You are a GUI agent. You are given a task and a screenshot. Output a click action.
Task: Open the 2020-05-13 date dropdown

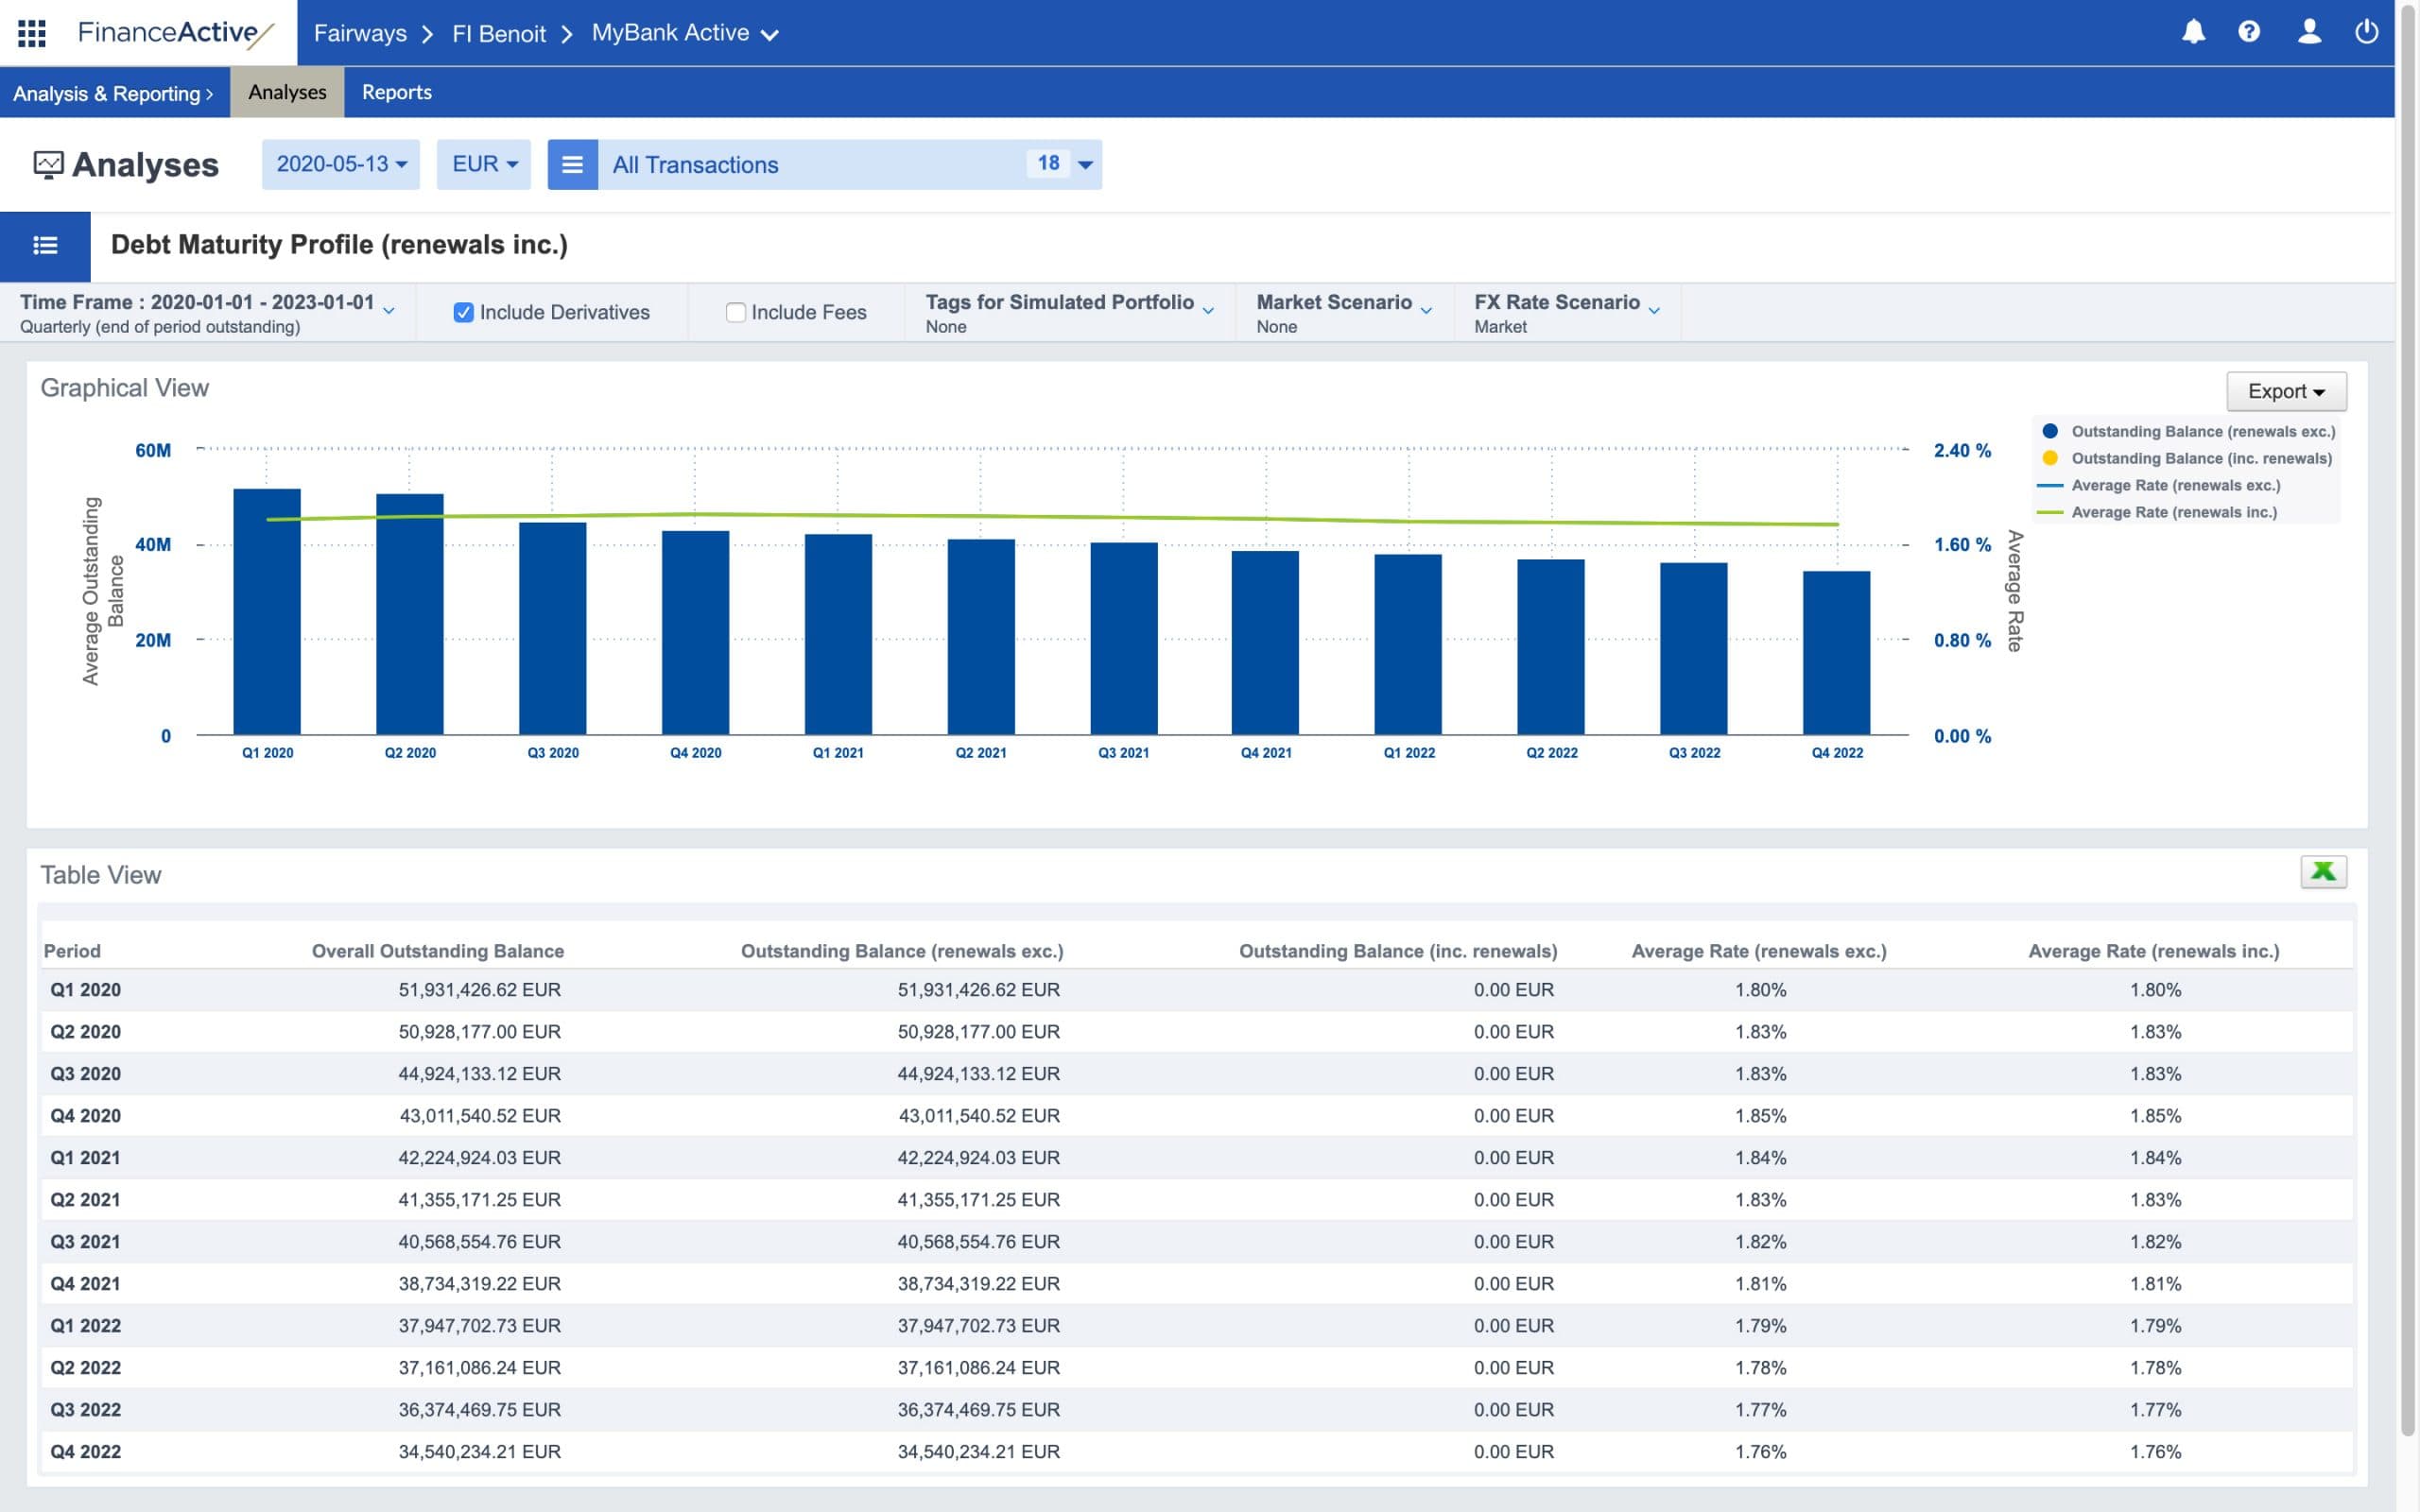341,164
